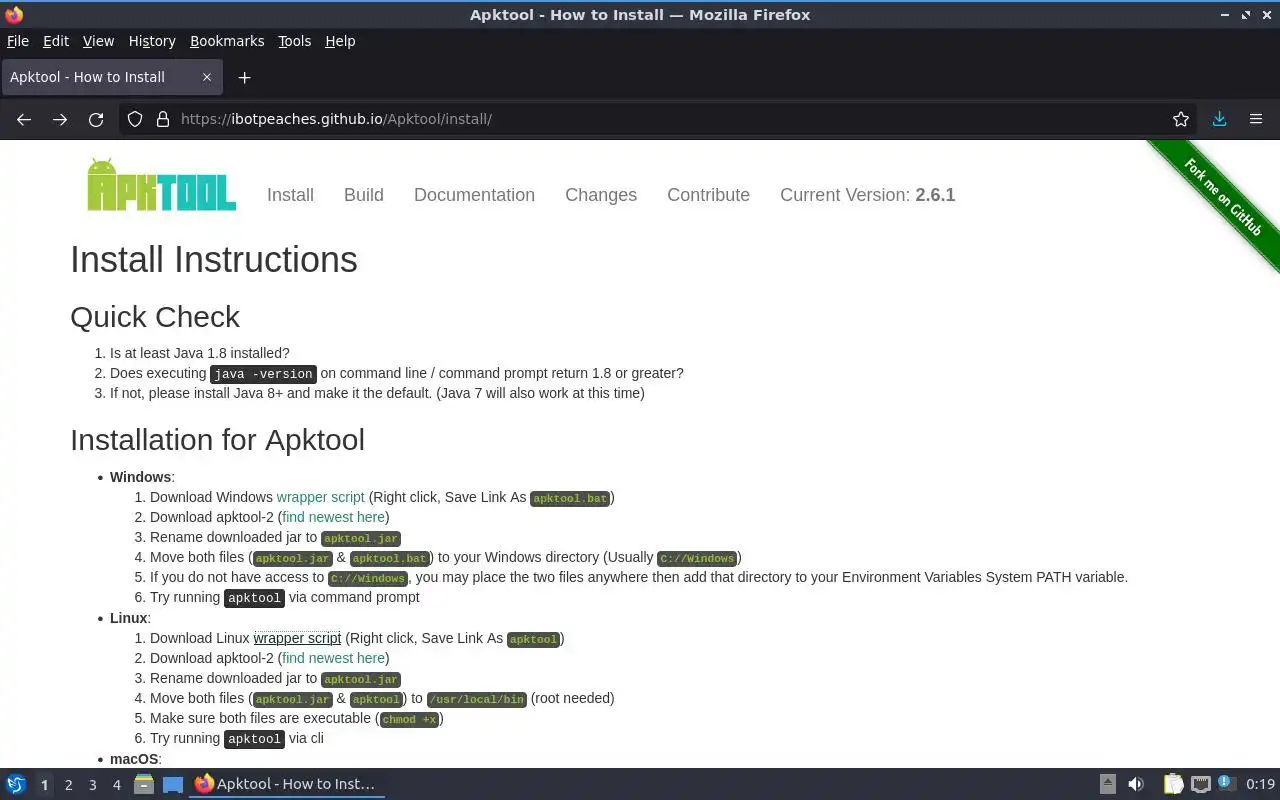Open the Edit menu

point(56,41)
